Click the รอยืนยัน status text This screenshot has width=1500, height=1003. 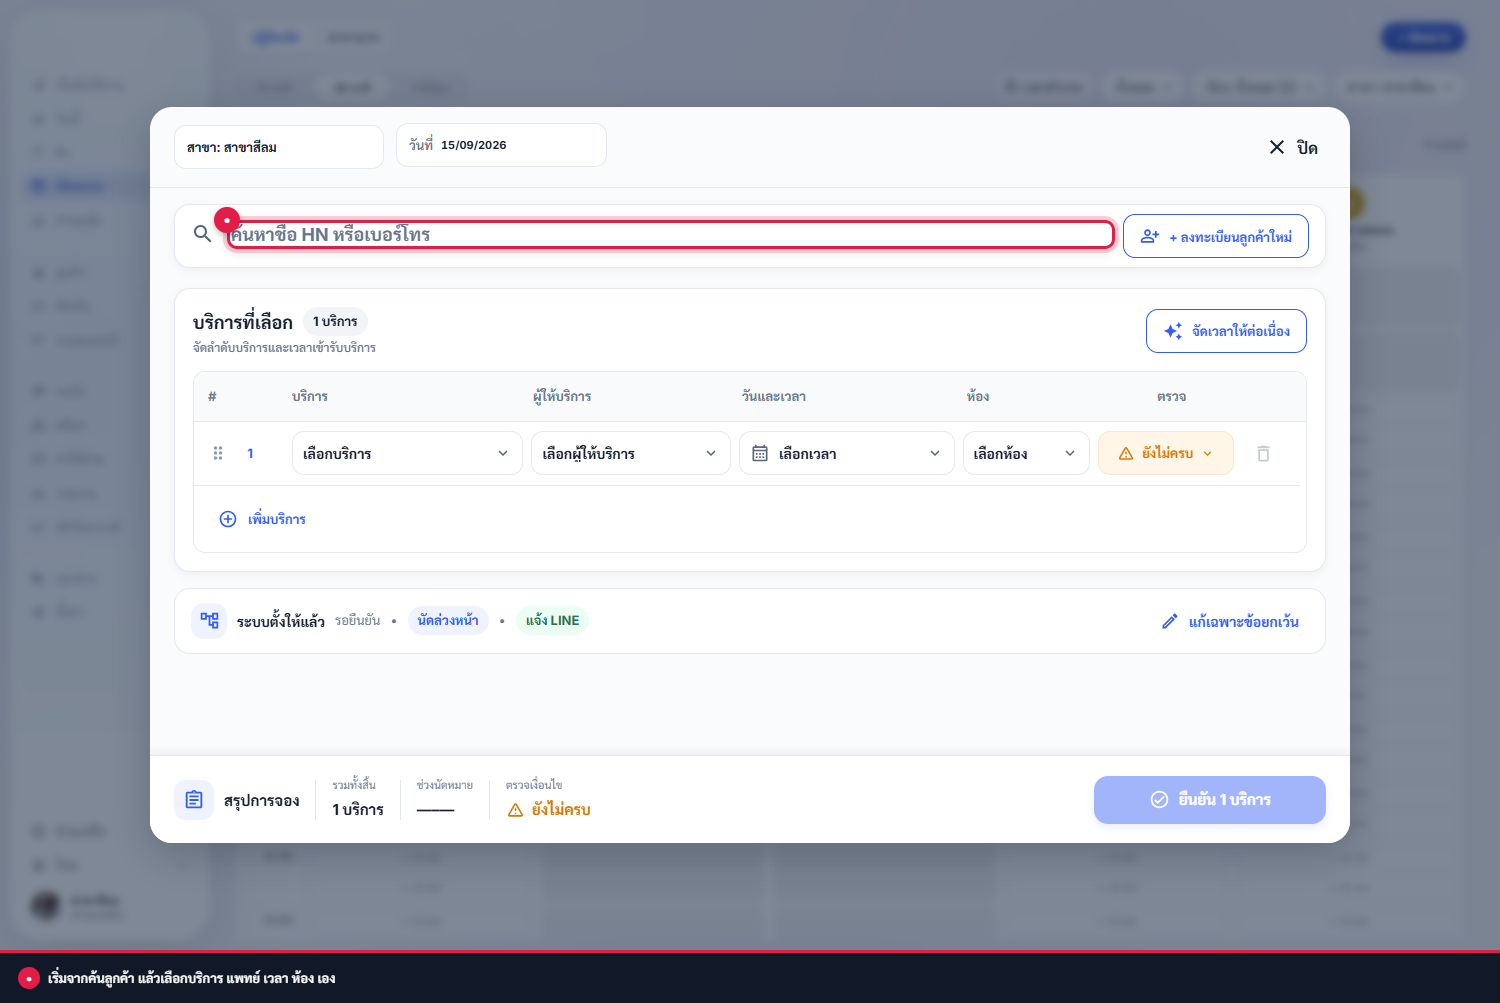[x=357, y=621]
